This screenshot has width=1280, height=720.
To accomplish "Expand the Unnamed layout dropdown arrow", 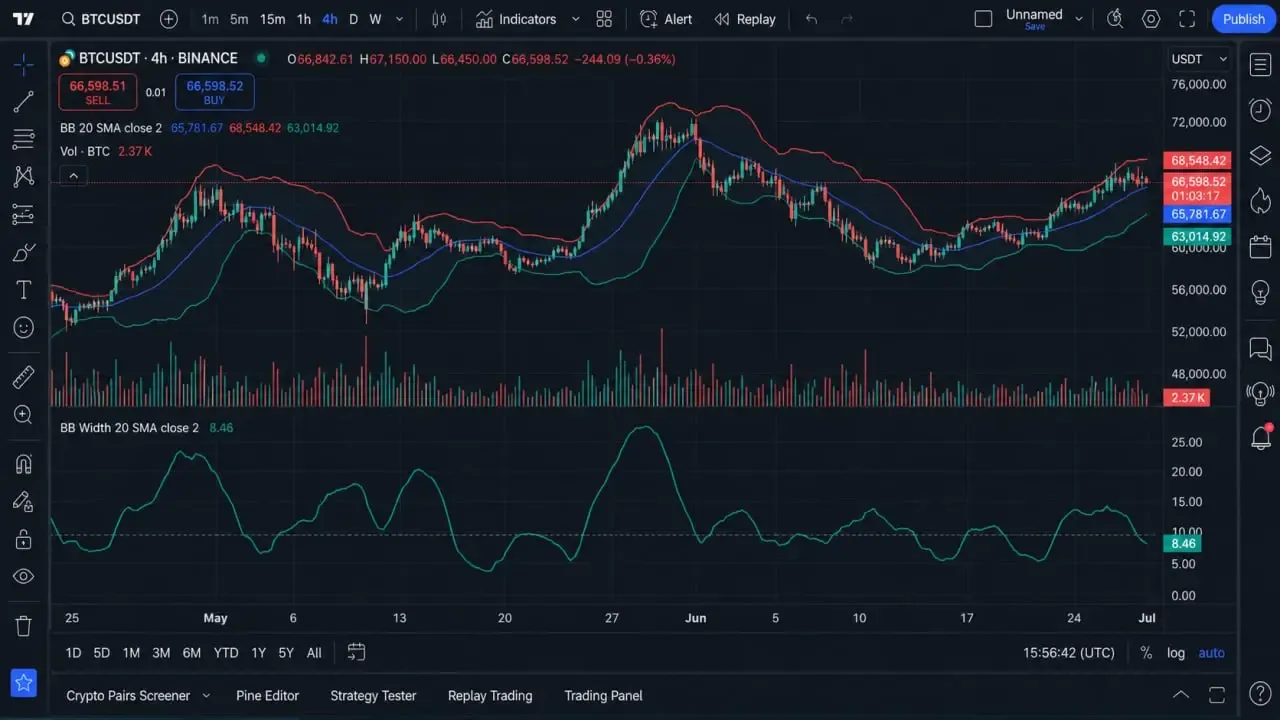I will pyautogui.click(x=1079, y=19).
